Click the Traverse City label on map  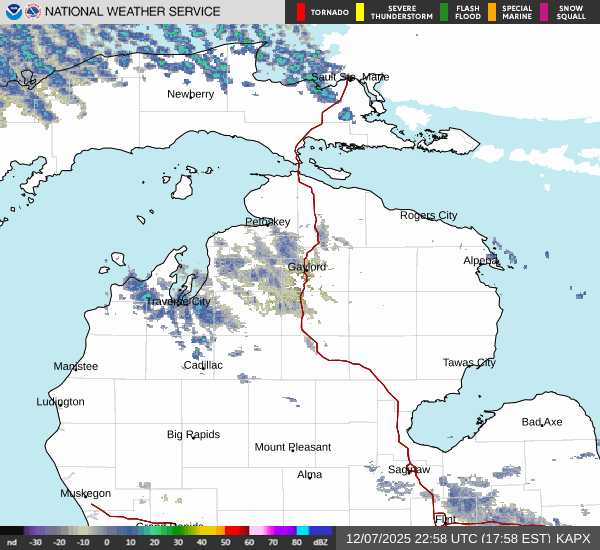[177, 301]
